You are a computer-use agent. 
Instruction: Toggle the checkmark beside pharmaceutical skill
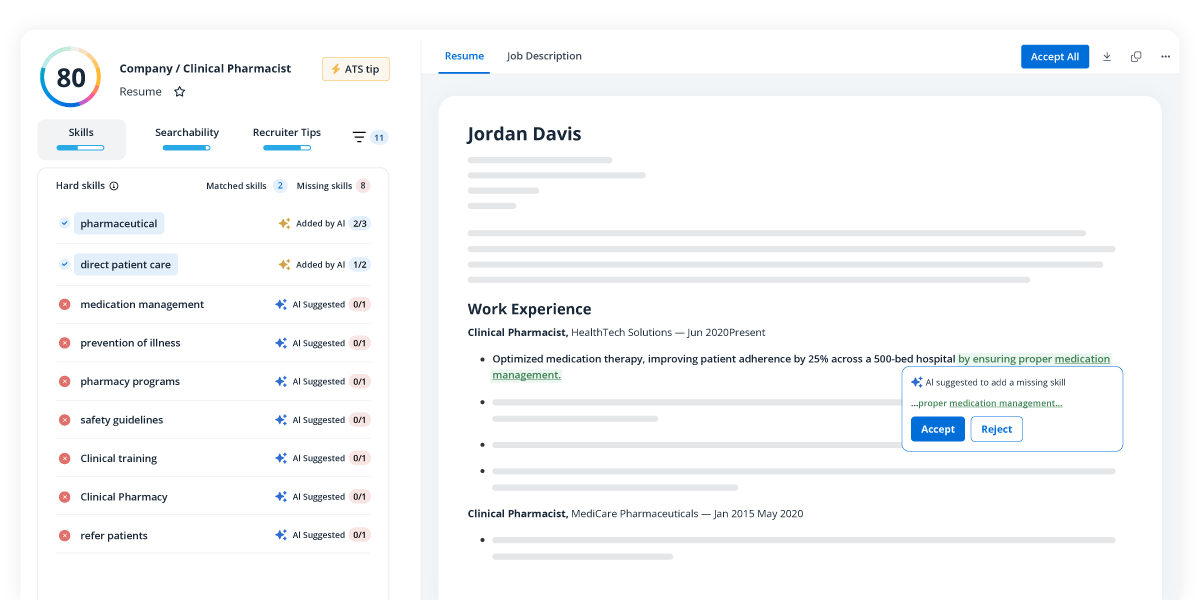65,224
